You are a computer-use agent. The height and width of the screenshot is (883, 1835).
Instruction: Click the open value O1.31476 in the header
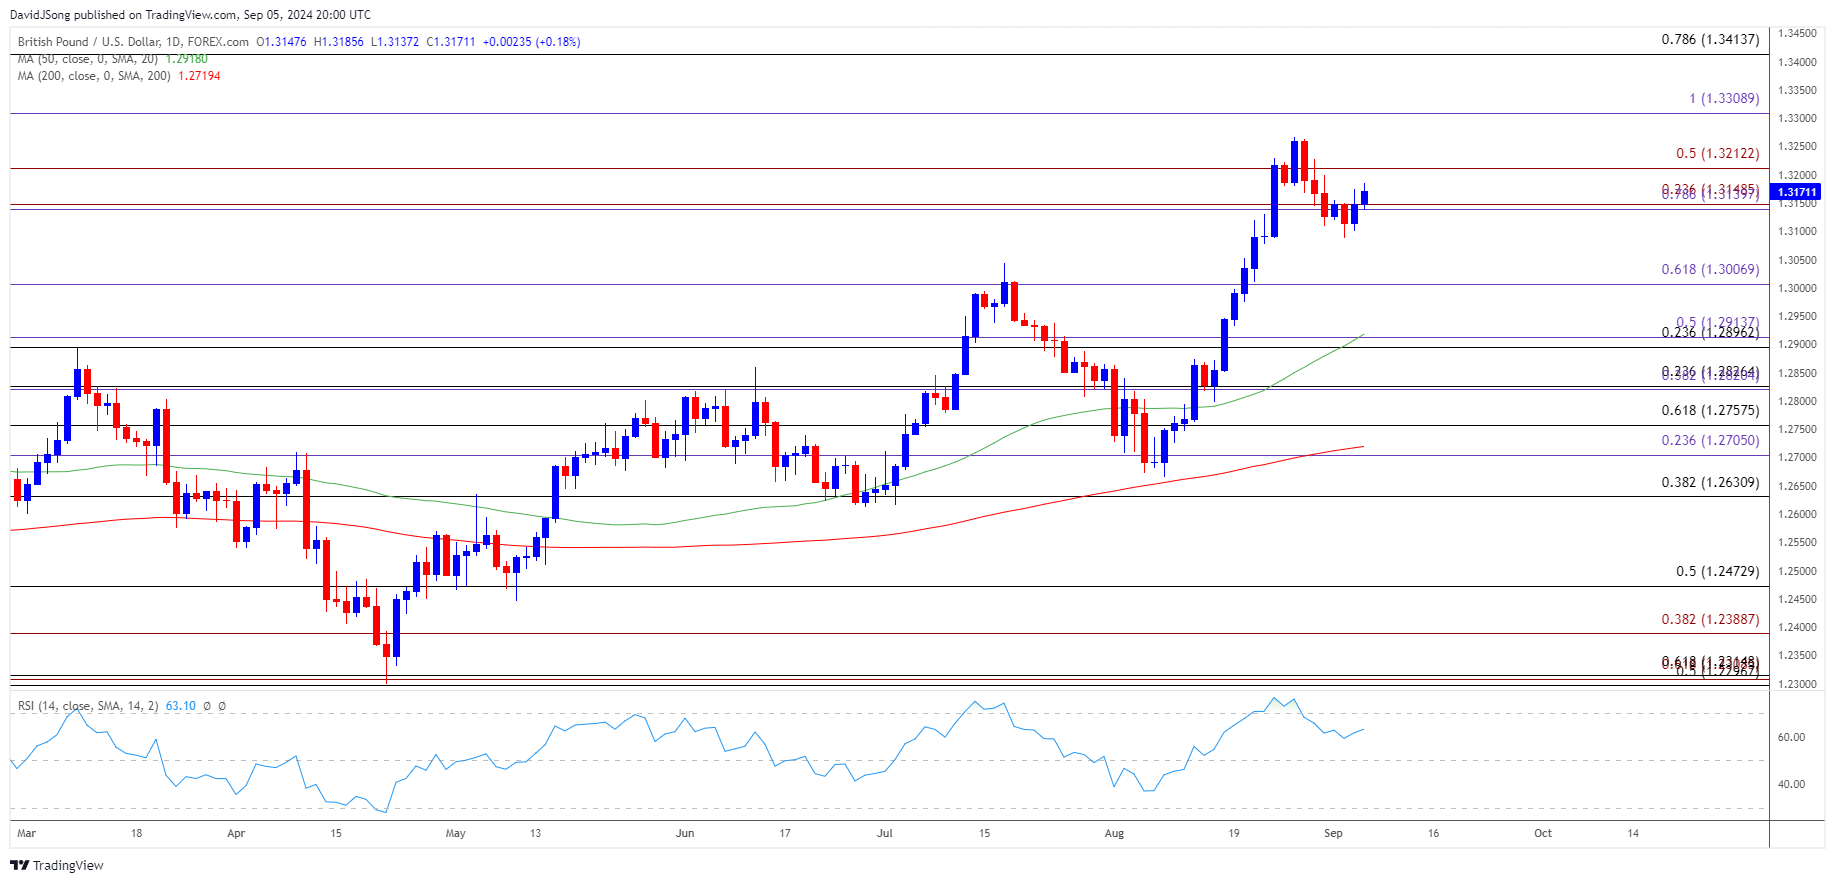point(282,42)
